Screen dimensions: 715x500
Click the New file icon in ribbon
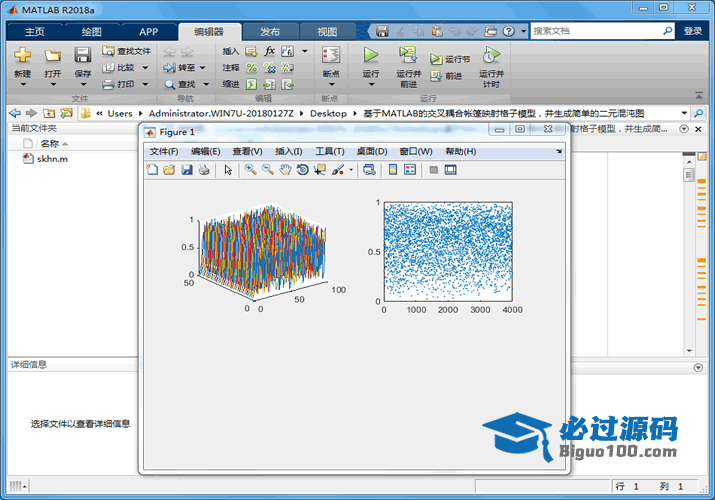tap(22, 56)
